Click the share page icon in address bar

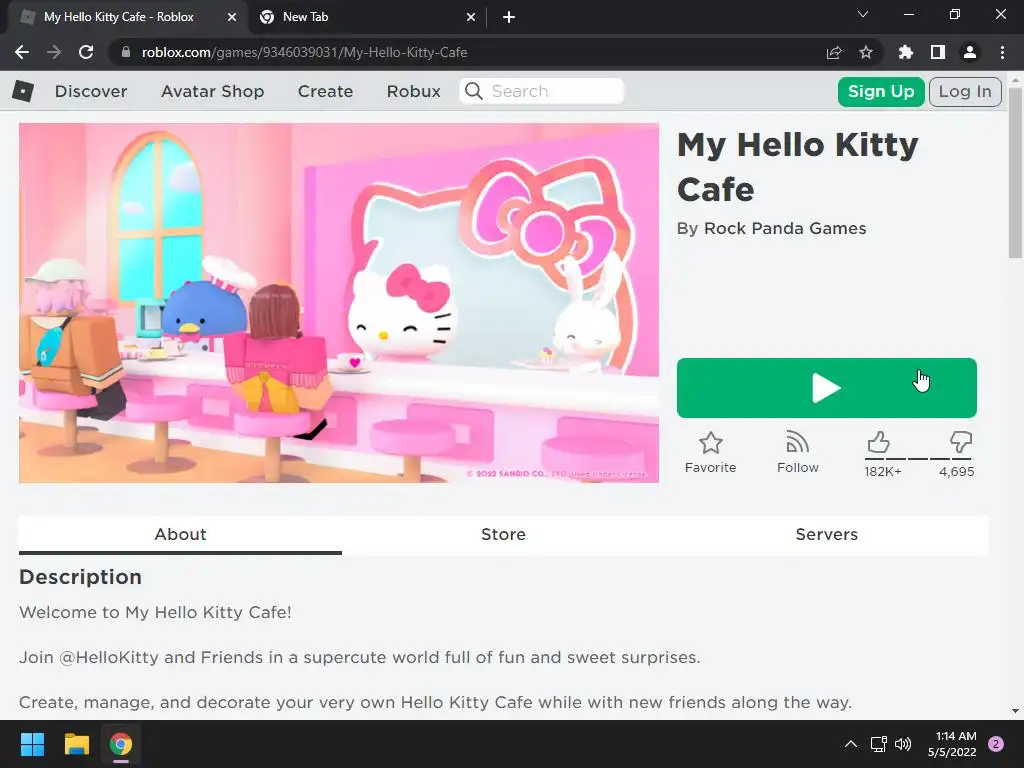pos(833,52)
